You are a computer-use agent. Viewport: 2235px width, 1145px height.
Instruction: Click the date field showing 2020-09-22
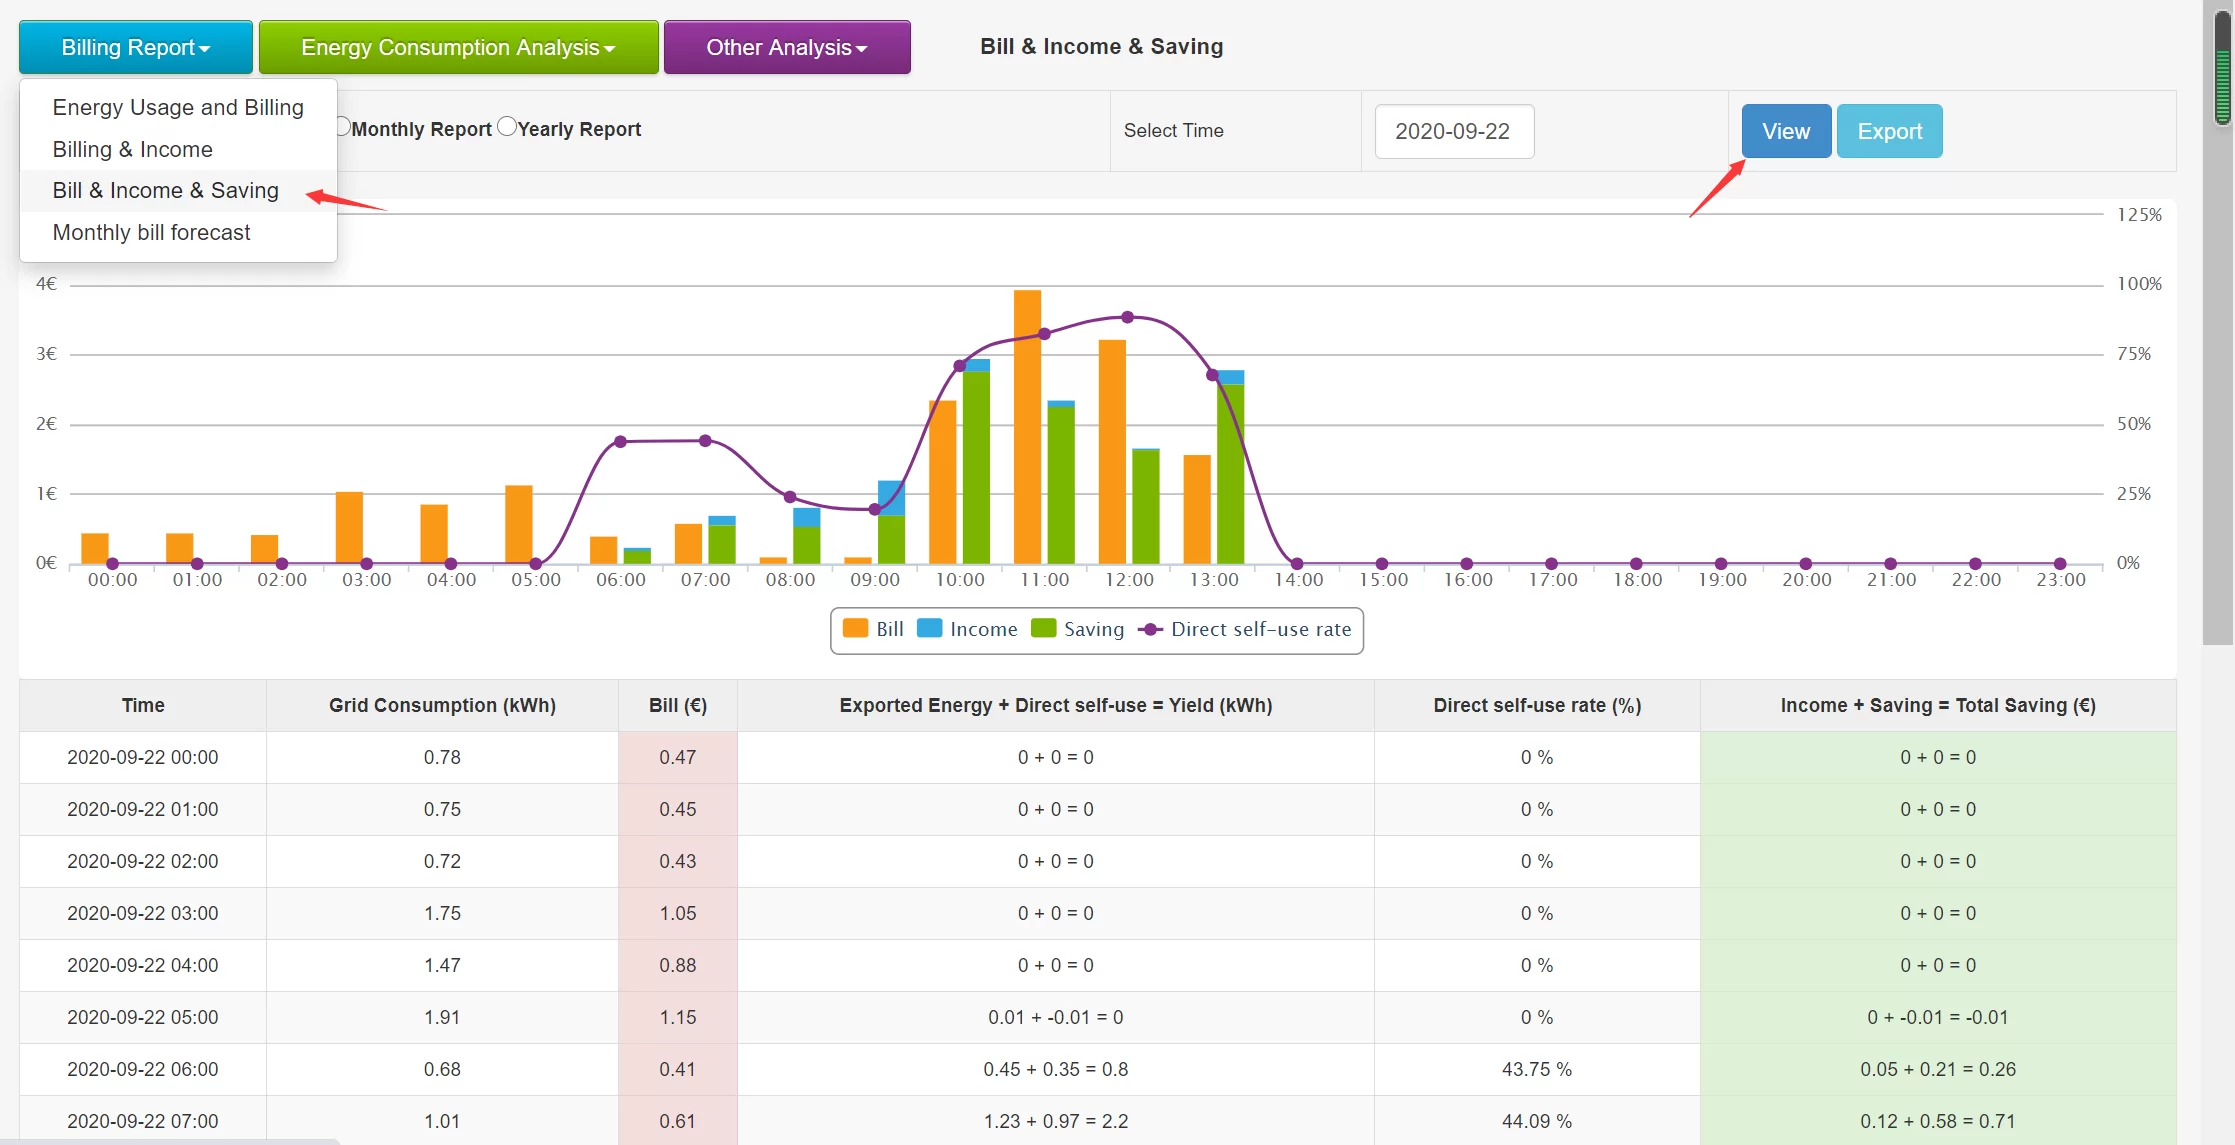click(1453, 131)
